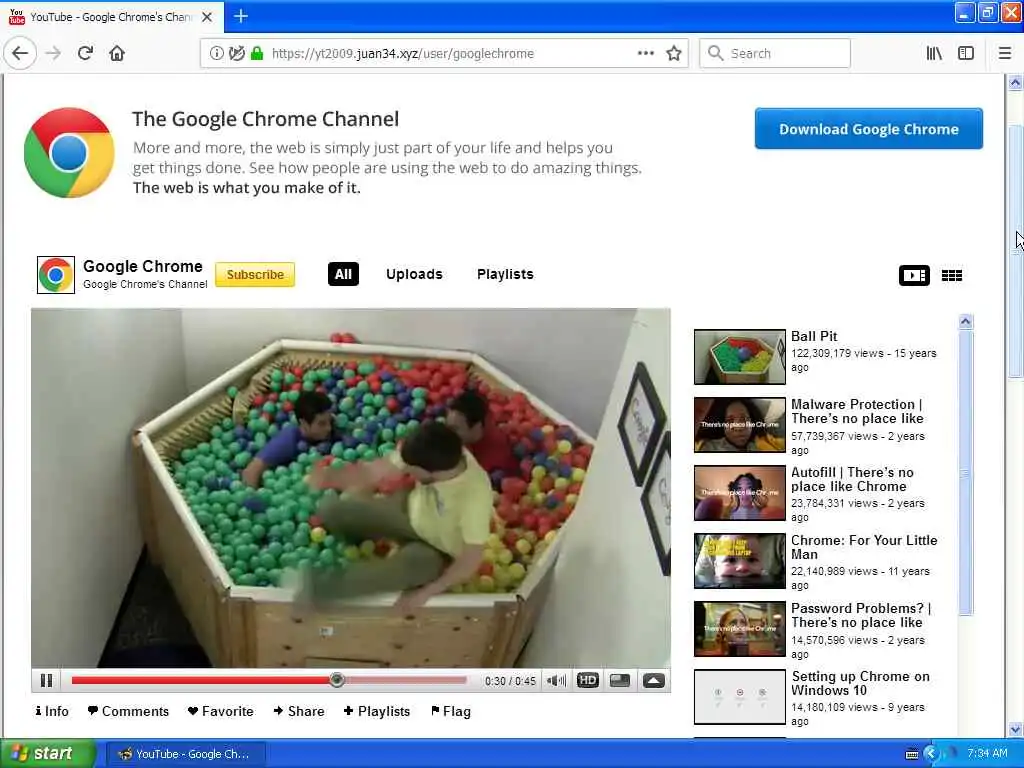Select YouTube taskbar window button
1024x768 pixels.
click(185, 754)
